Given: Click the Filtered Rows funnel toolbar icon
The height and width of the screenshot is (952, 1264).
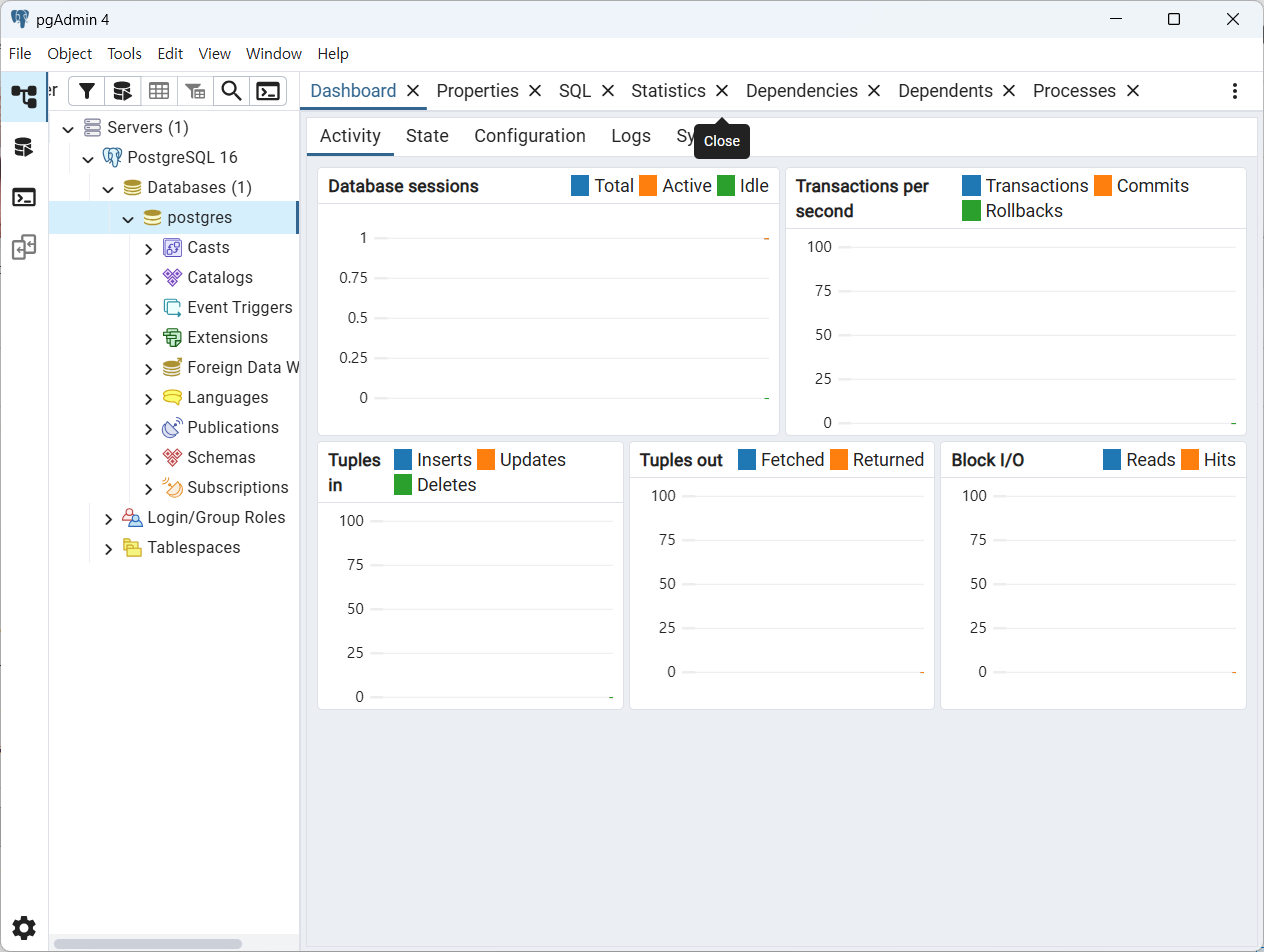Looking at the screenshot, I should (x=87, y=91).
